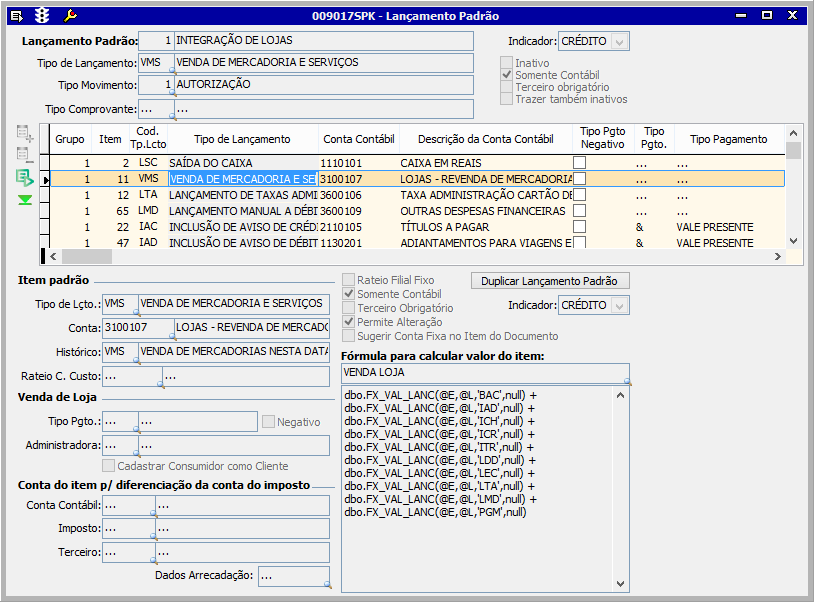Toggle the Tipo Pgto Negativo checkbox for SAÍDA DO CAIXA

(579, 162)
